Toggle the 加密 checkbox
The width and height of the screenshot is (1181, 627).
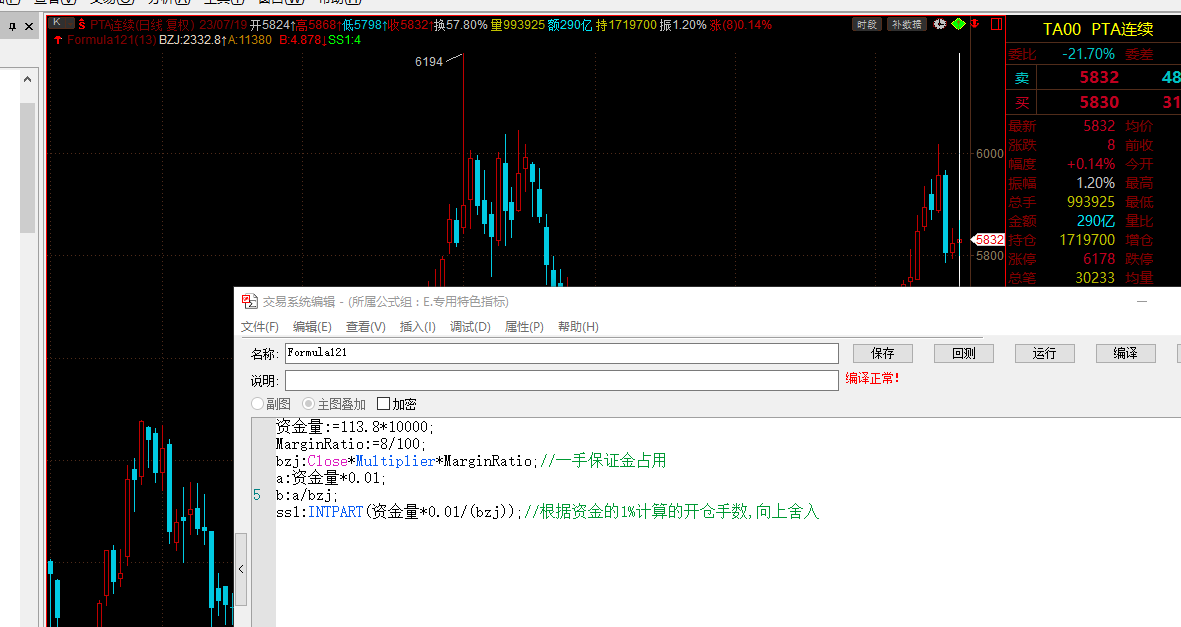[x=383, y=404]
